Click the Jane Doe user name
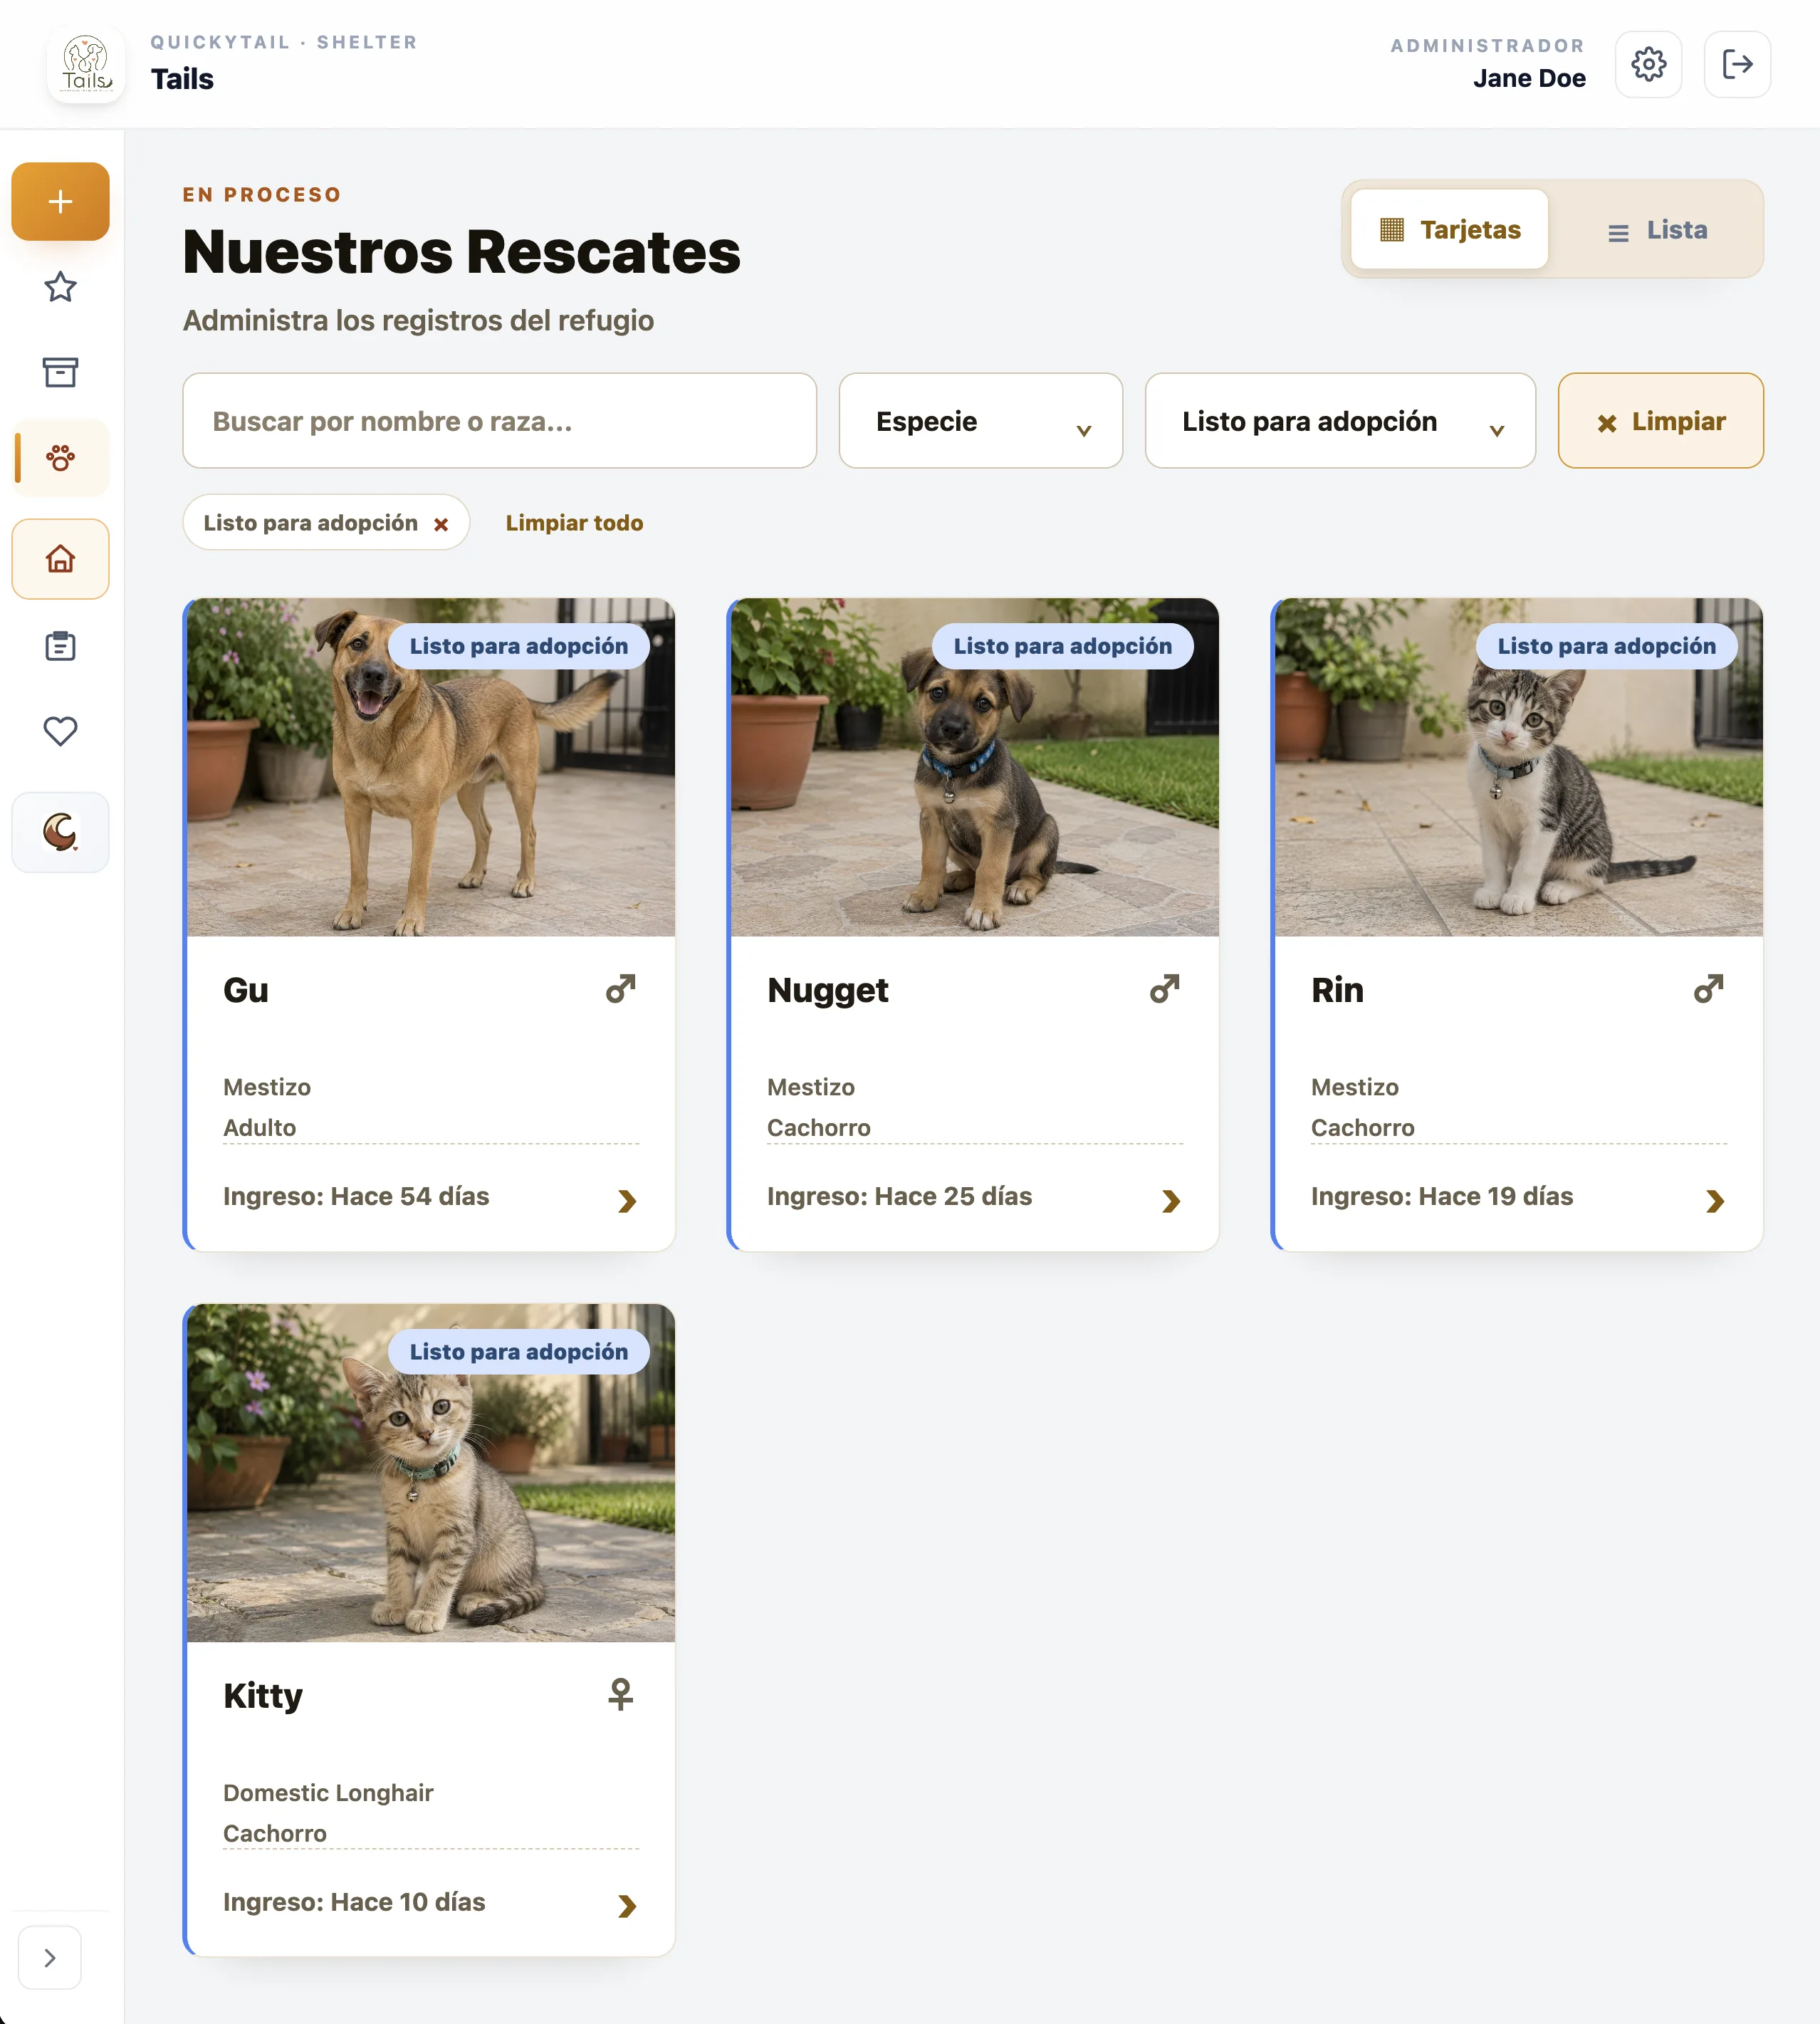This screenshot has height=2024, width=1820. 1529,78
